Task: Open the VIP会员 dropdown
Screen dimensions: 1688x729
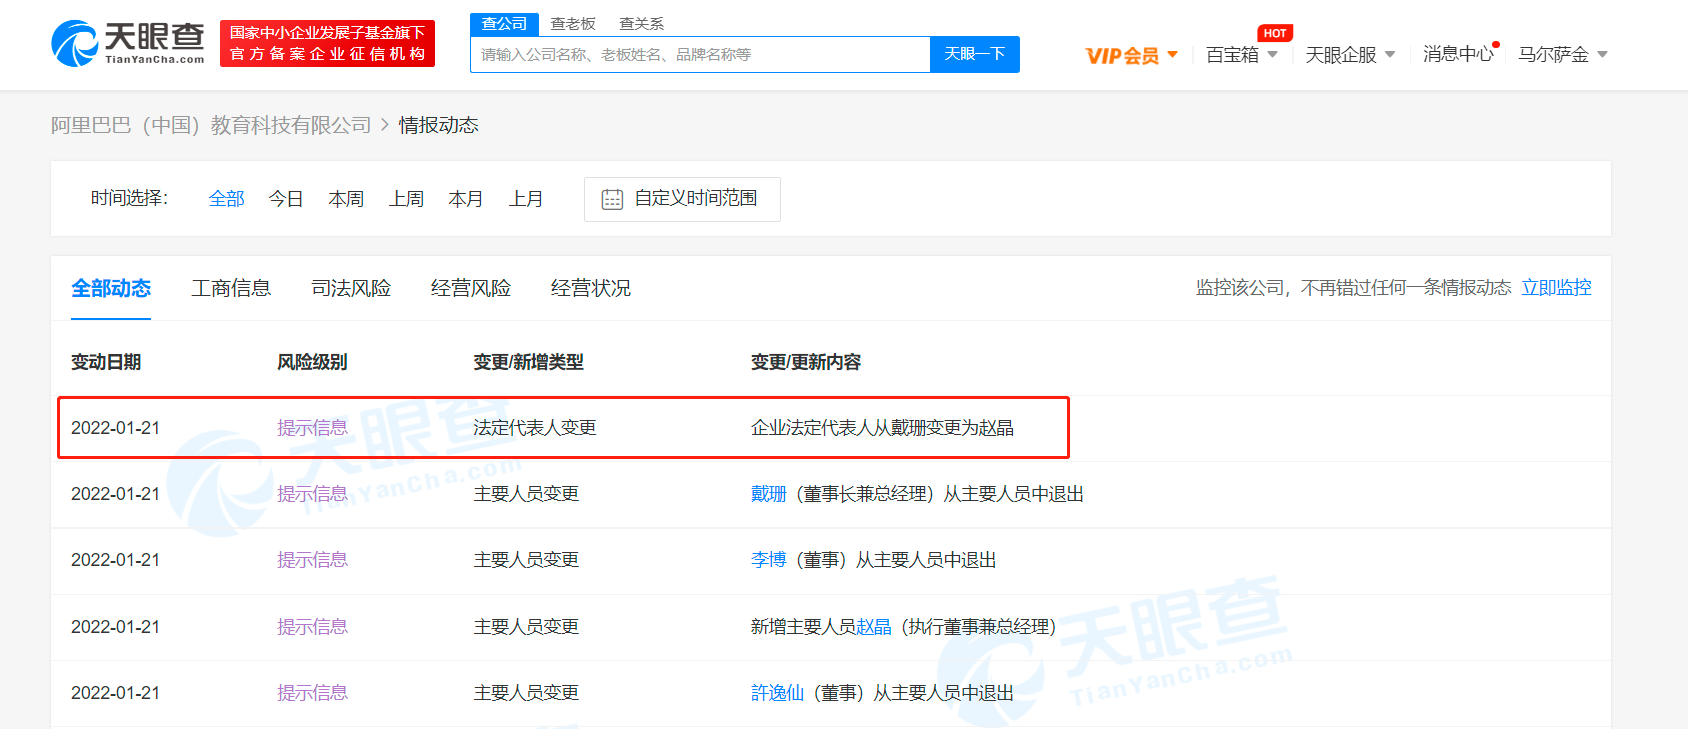Action: 1131,55
